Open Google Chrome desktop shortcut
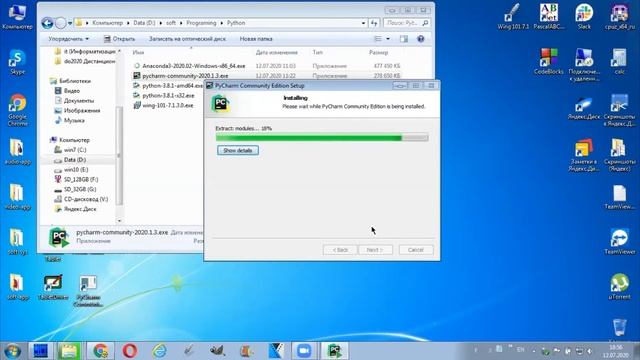Screen dimensions: 640x360 pos(18,110)
